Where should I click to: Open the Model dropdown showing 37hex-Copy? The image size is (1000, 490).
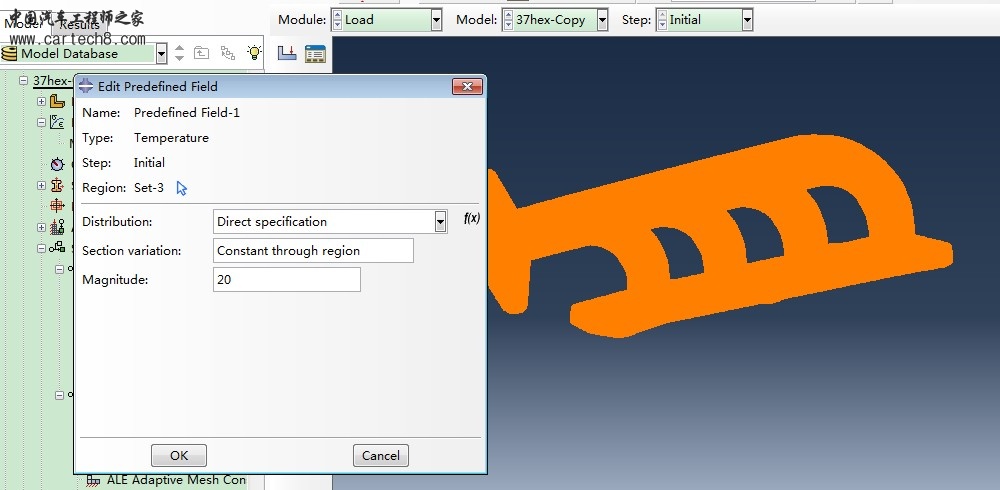602,20
